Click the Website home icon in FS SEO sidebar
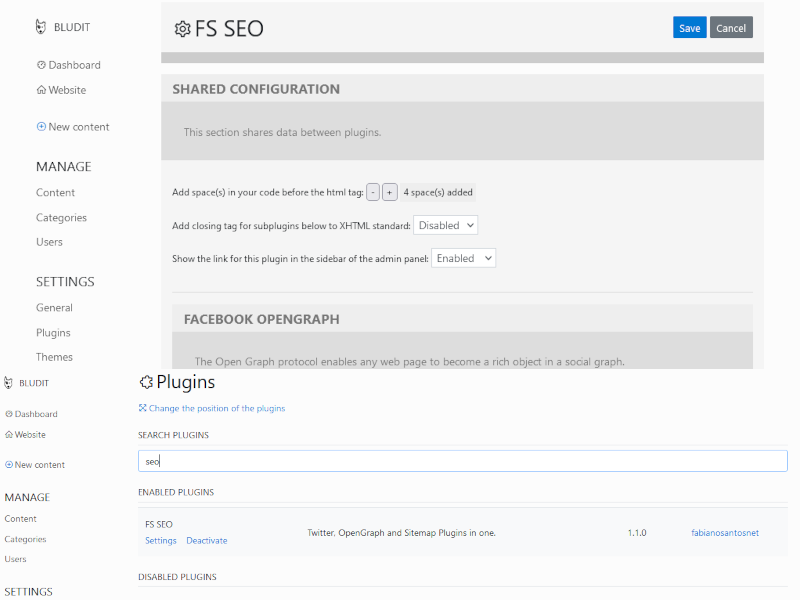800x600 pixels. [x=41, y=90]
